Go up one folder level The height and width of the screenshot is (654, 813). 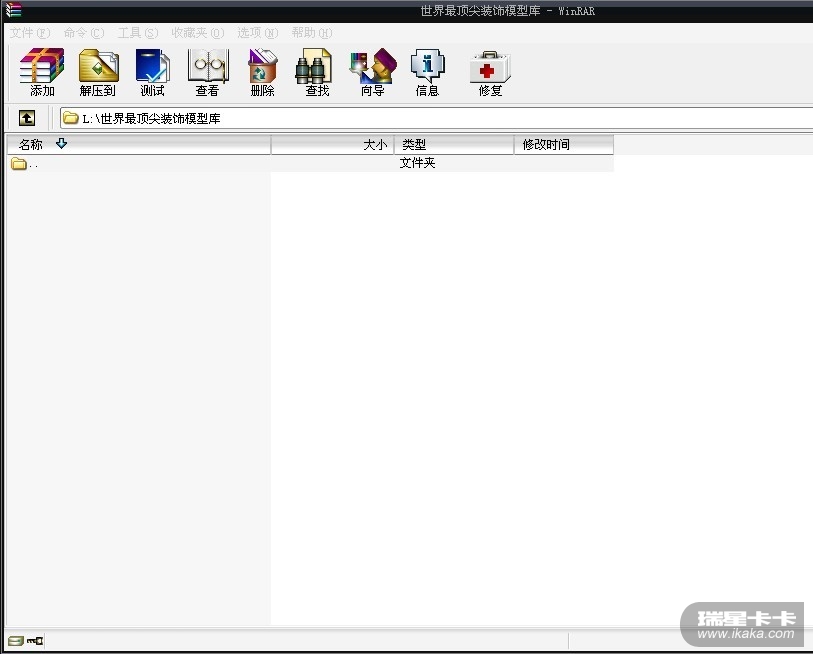(27, 118)
